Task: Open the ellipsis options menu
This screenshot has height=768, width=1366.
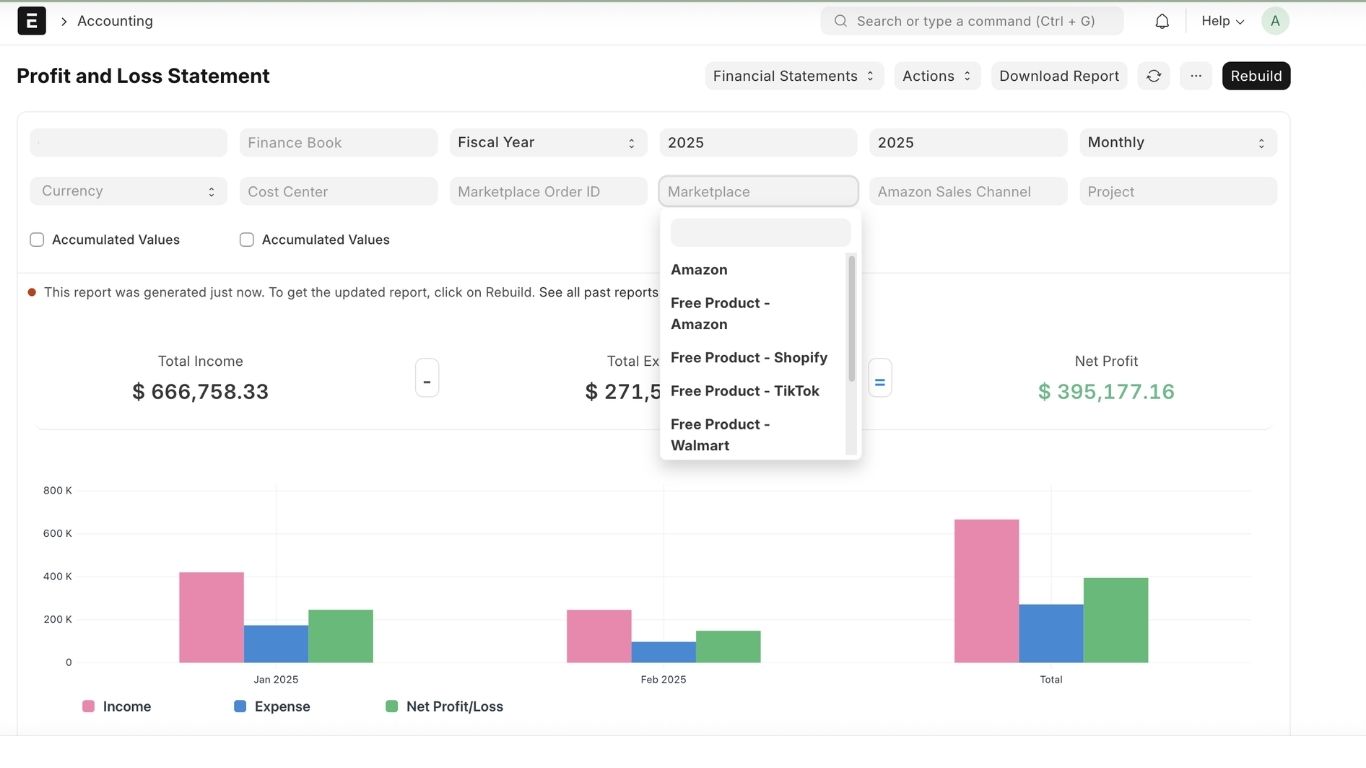Action: point(1196,75)
